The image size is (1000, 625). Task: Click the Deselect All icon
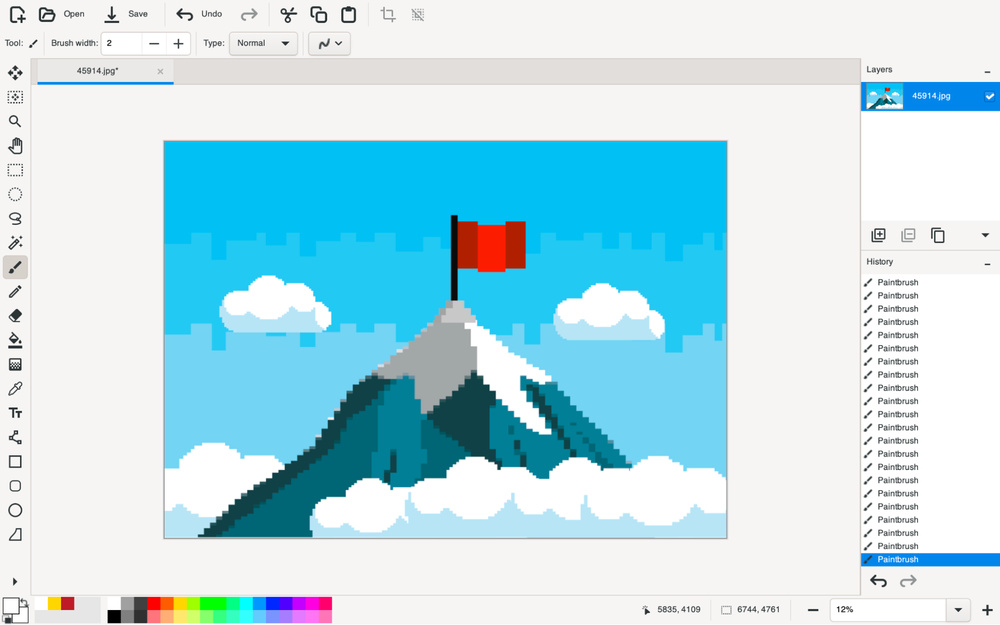pyautogui.click(x=418, y=14)
